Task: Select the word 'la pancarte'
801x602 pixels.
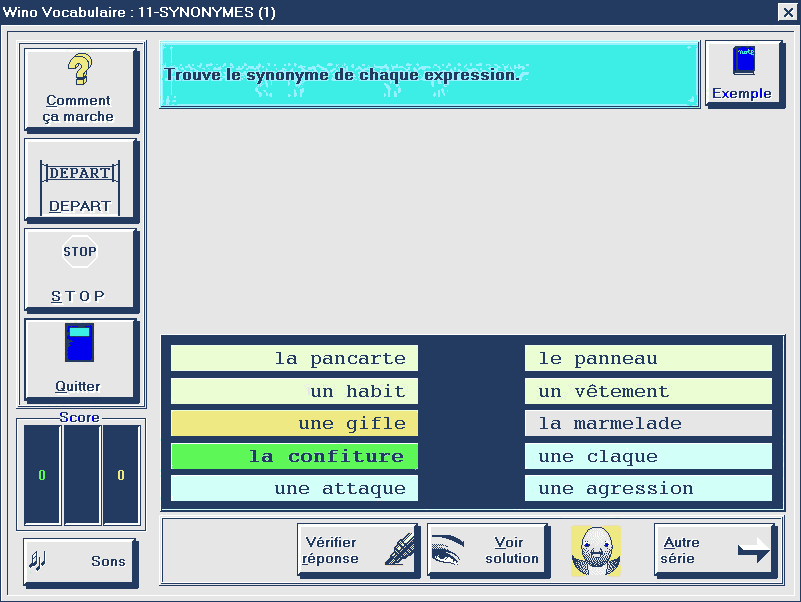Action: (x=294, y=358)
